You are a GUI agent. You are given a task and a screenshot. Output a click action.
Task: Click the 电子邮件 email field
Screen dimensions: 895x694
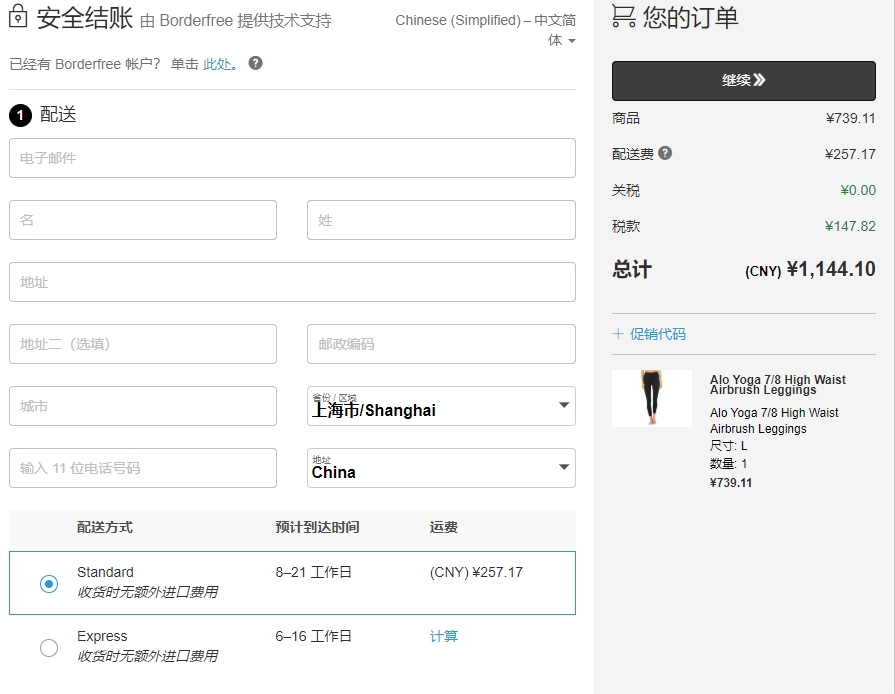[x=292, y=158]
